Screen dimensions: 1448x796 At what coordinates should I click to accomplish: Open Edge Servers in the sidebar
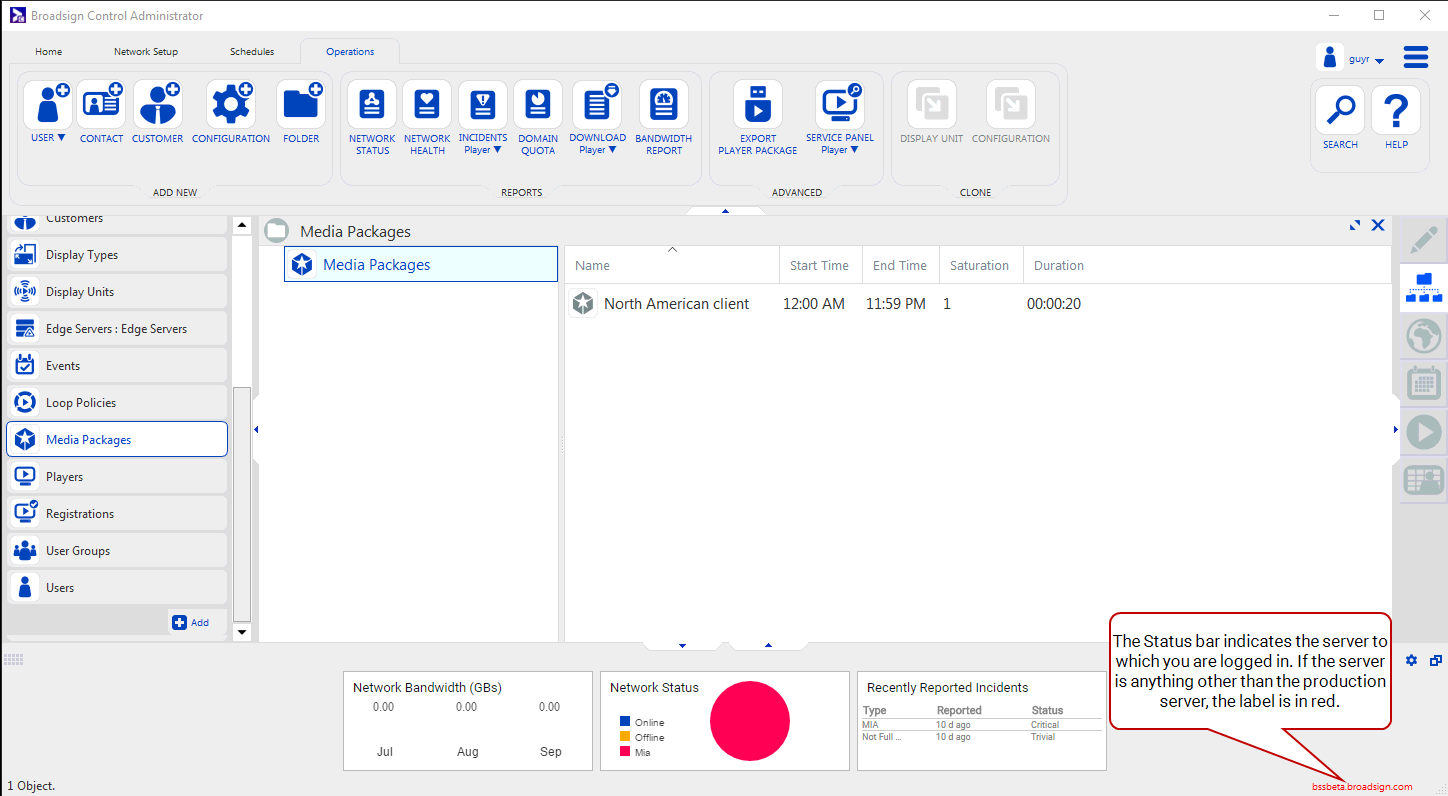117,329
